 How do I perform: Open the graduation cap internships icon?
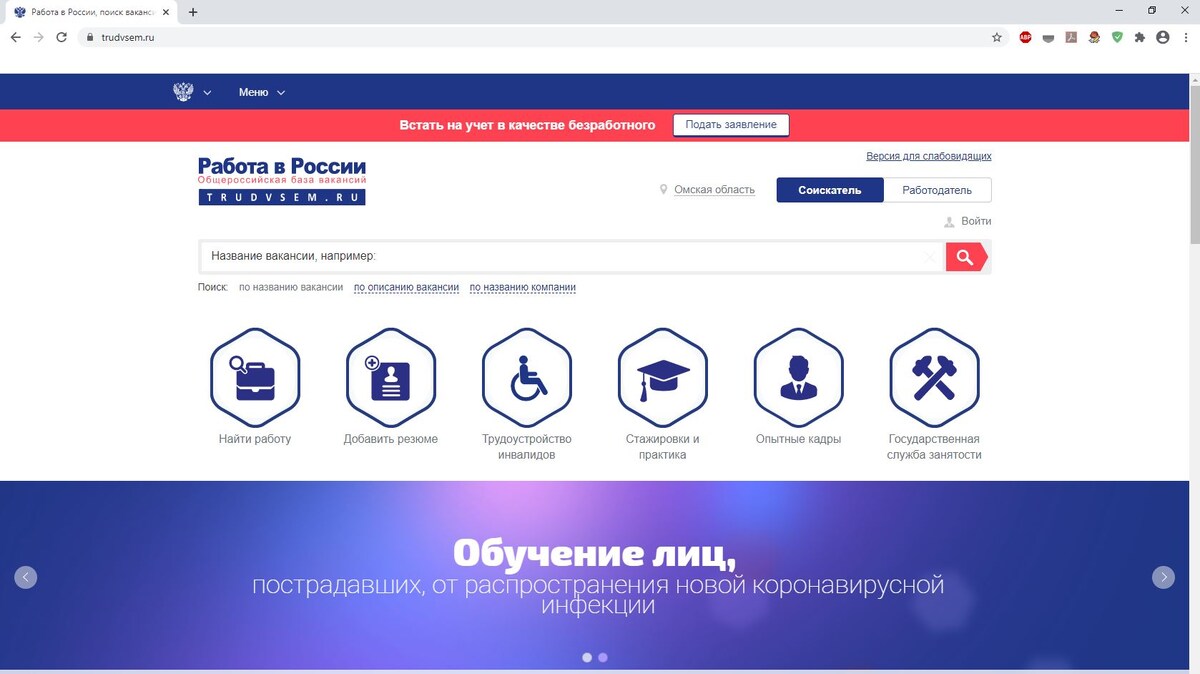pyautogui.click(x=663, y=378)
